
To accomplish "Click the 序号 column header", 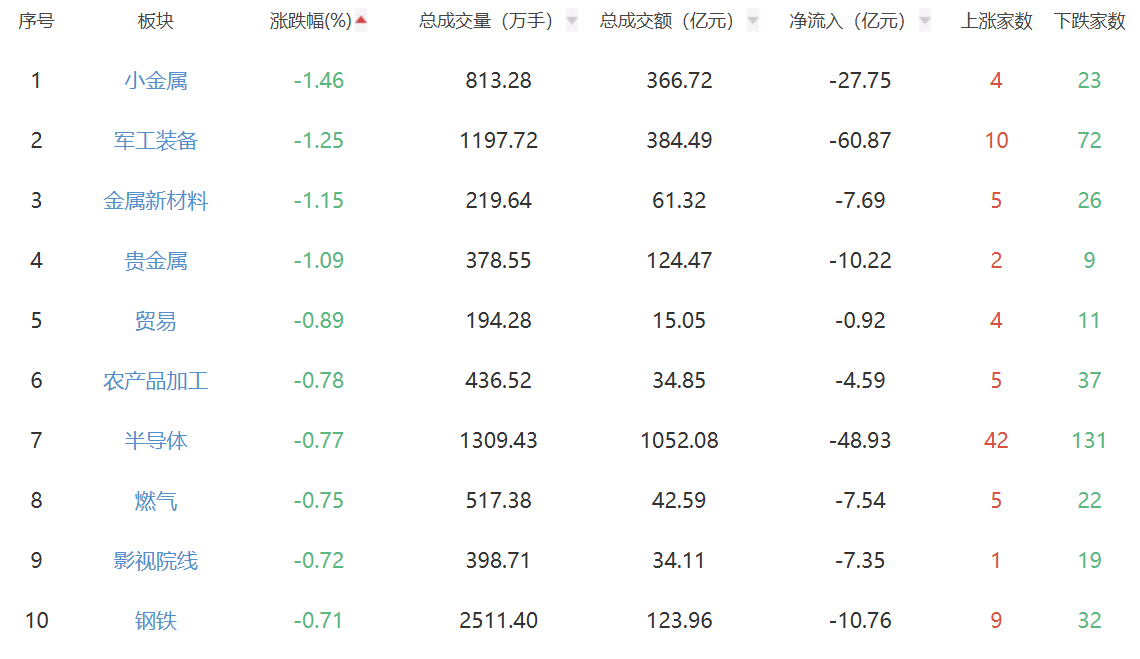I will pos(36,21).
